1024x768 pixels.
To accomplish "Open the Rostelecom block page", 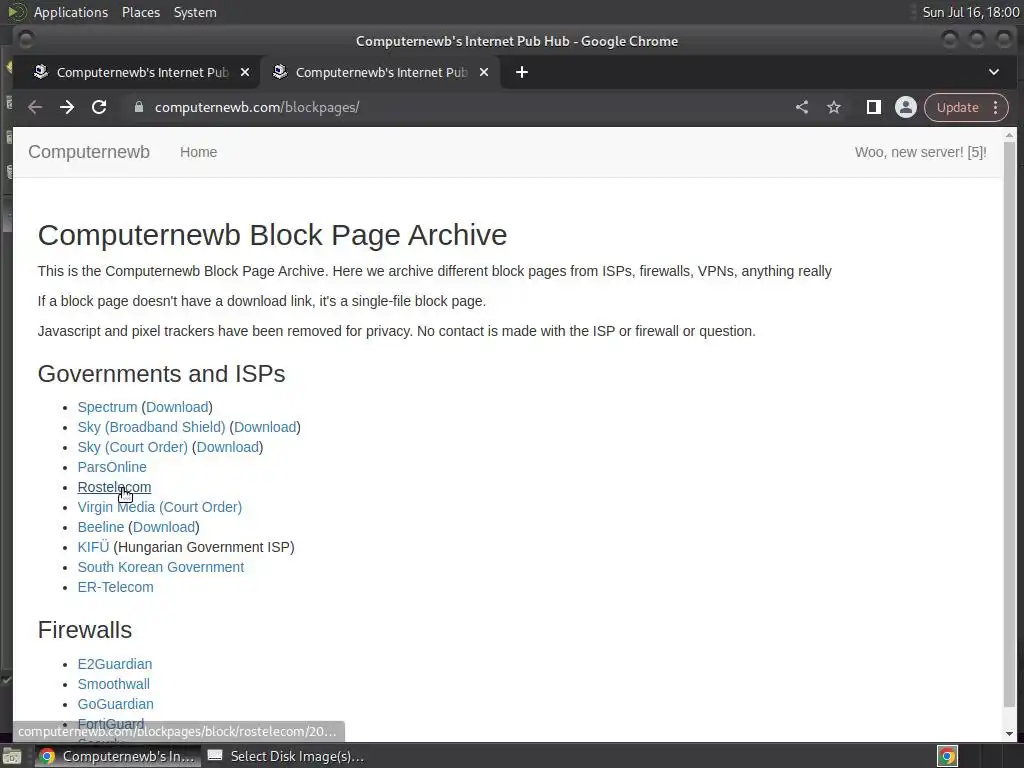I will (x=114, y=487).
